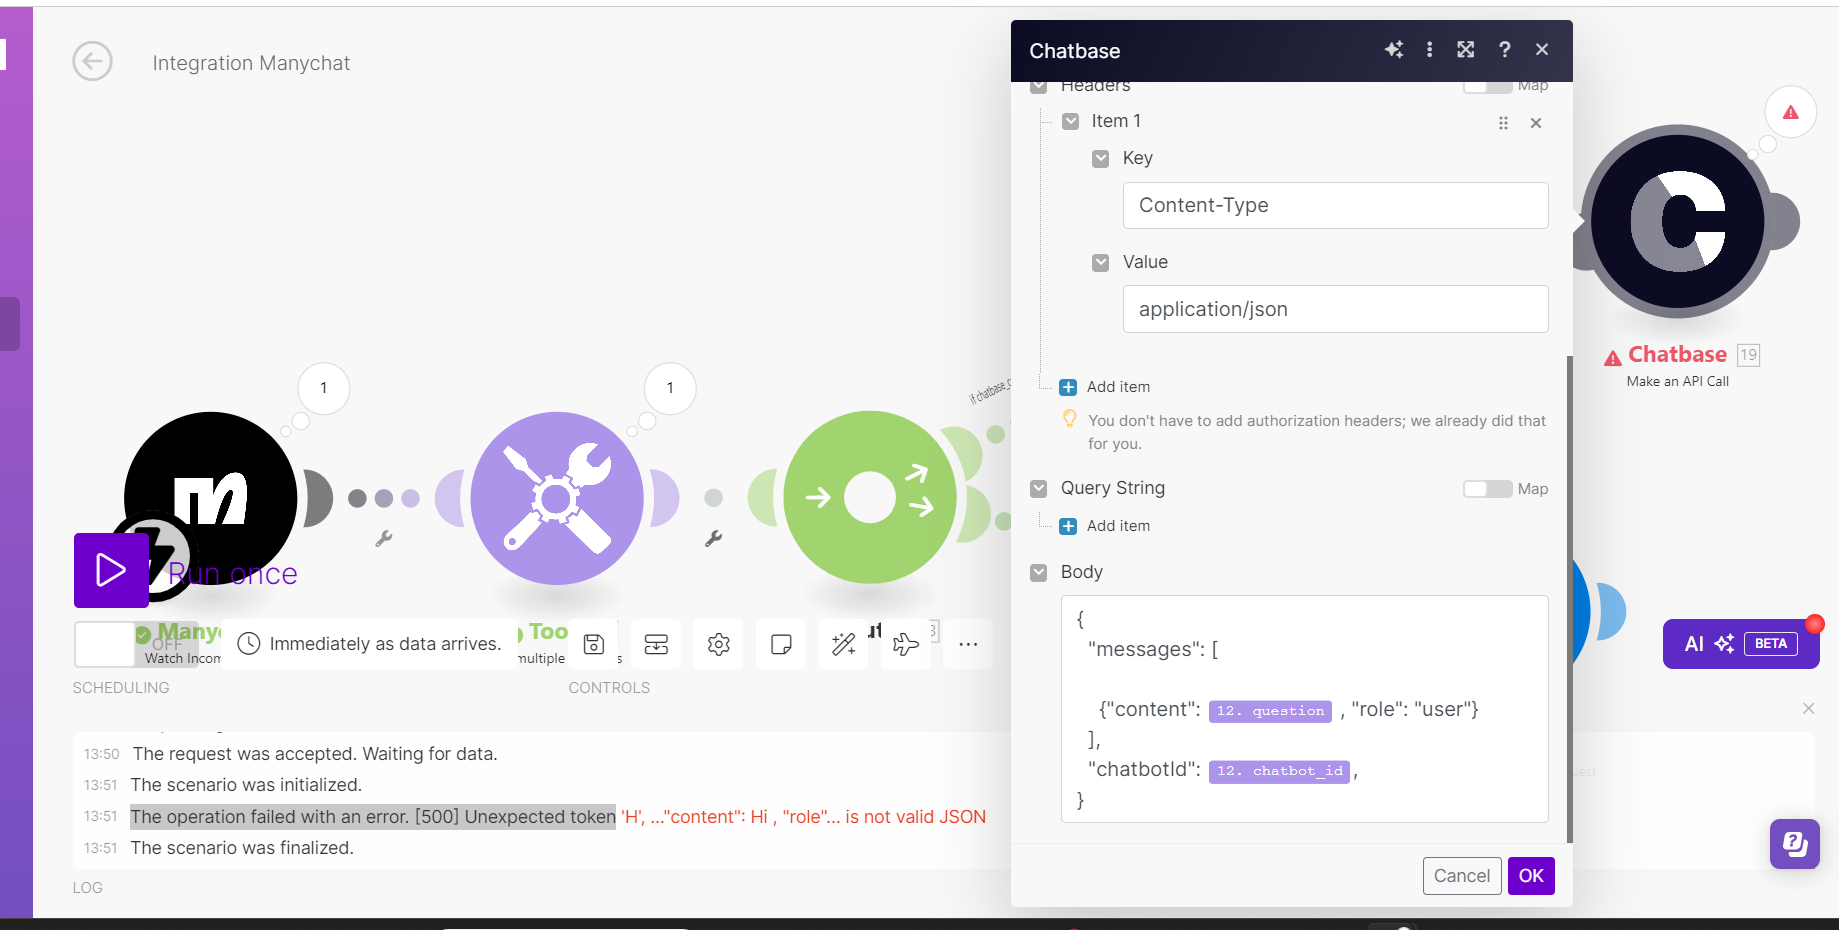Remove header Item 1
Image resolution: width=1839 pixels, height=930 pixels.
tap(1536, 123)
